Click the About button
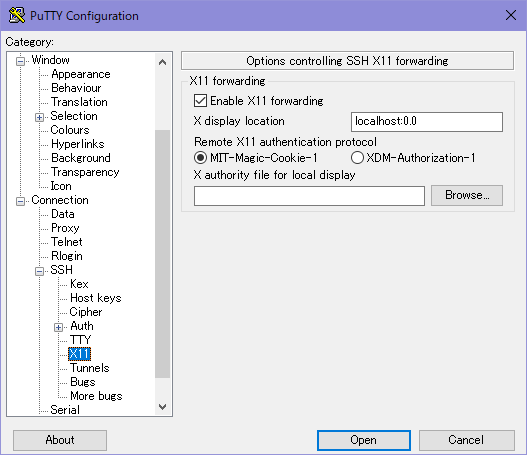Image resolution: width=527 pixels, height=455 pixels. coord(60,440)
